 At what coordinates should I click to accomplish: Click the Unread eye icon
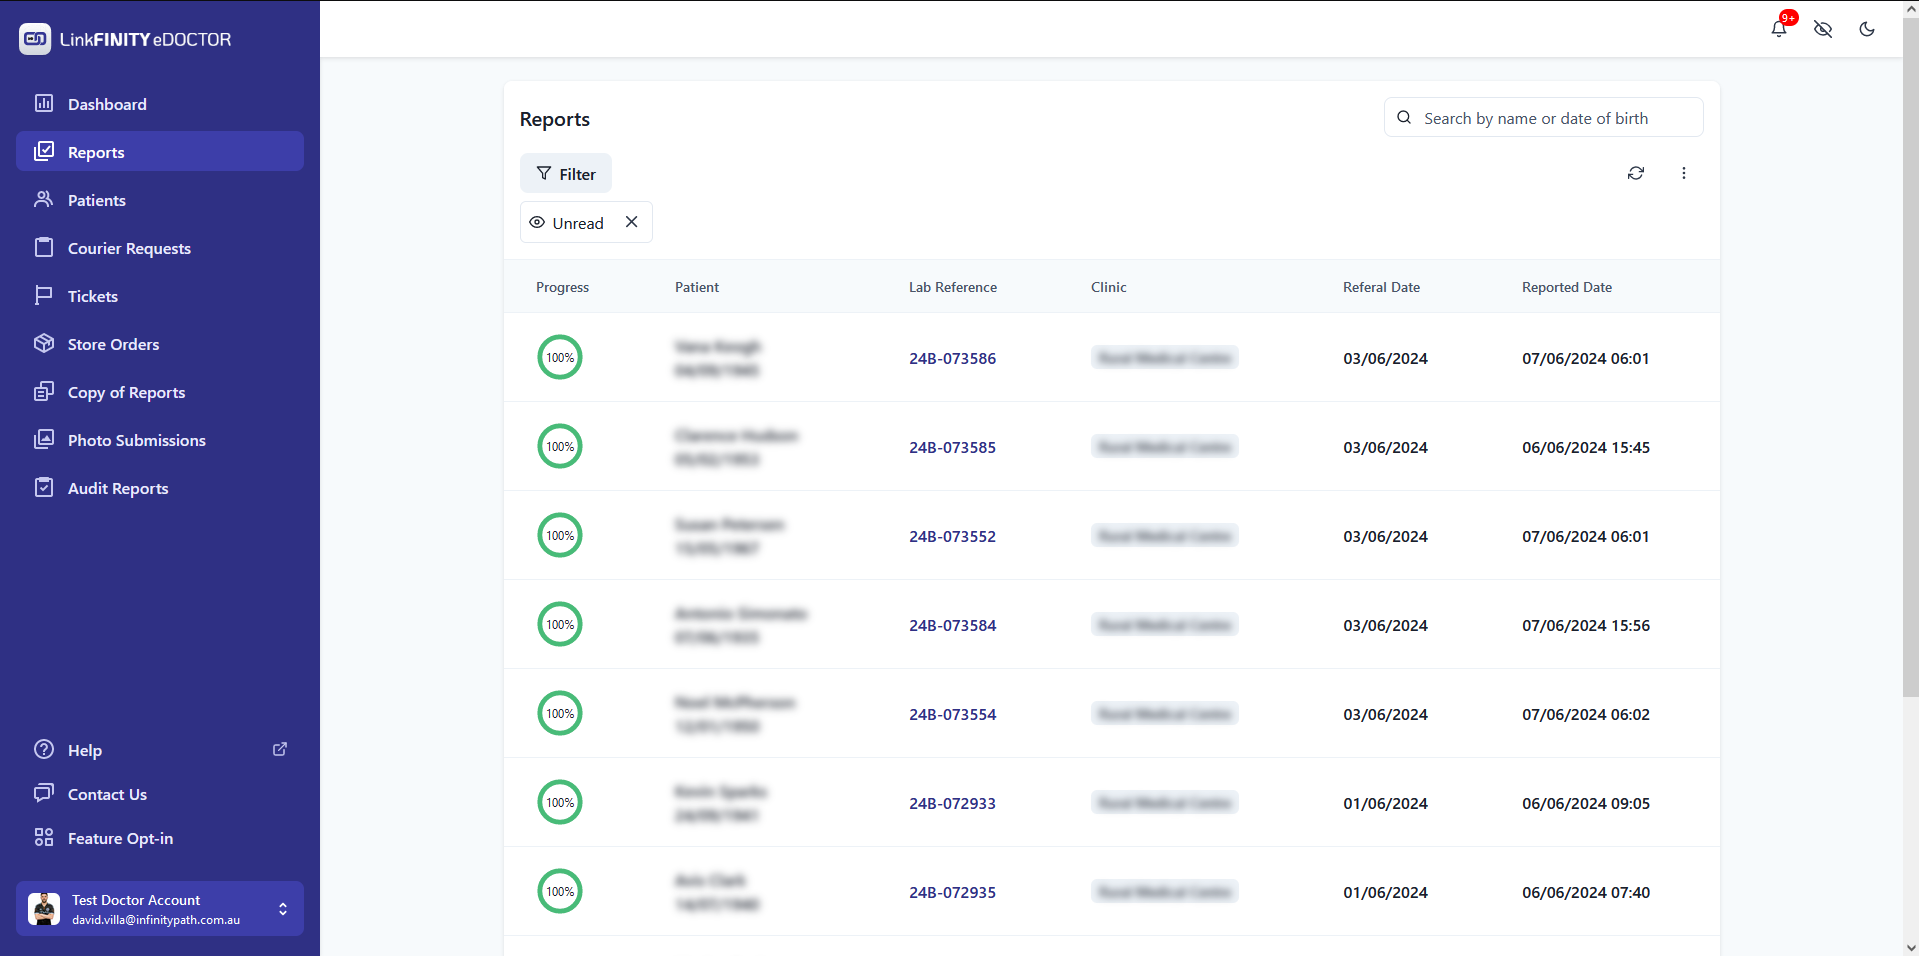[x=537, y=222]
